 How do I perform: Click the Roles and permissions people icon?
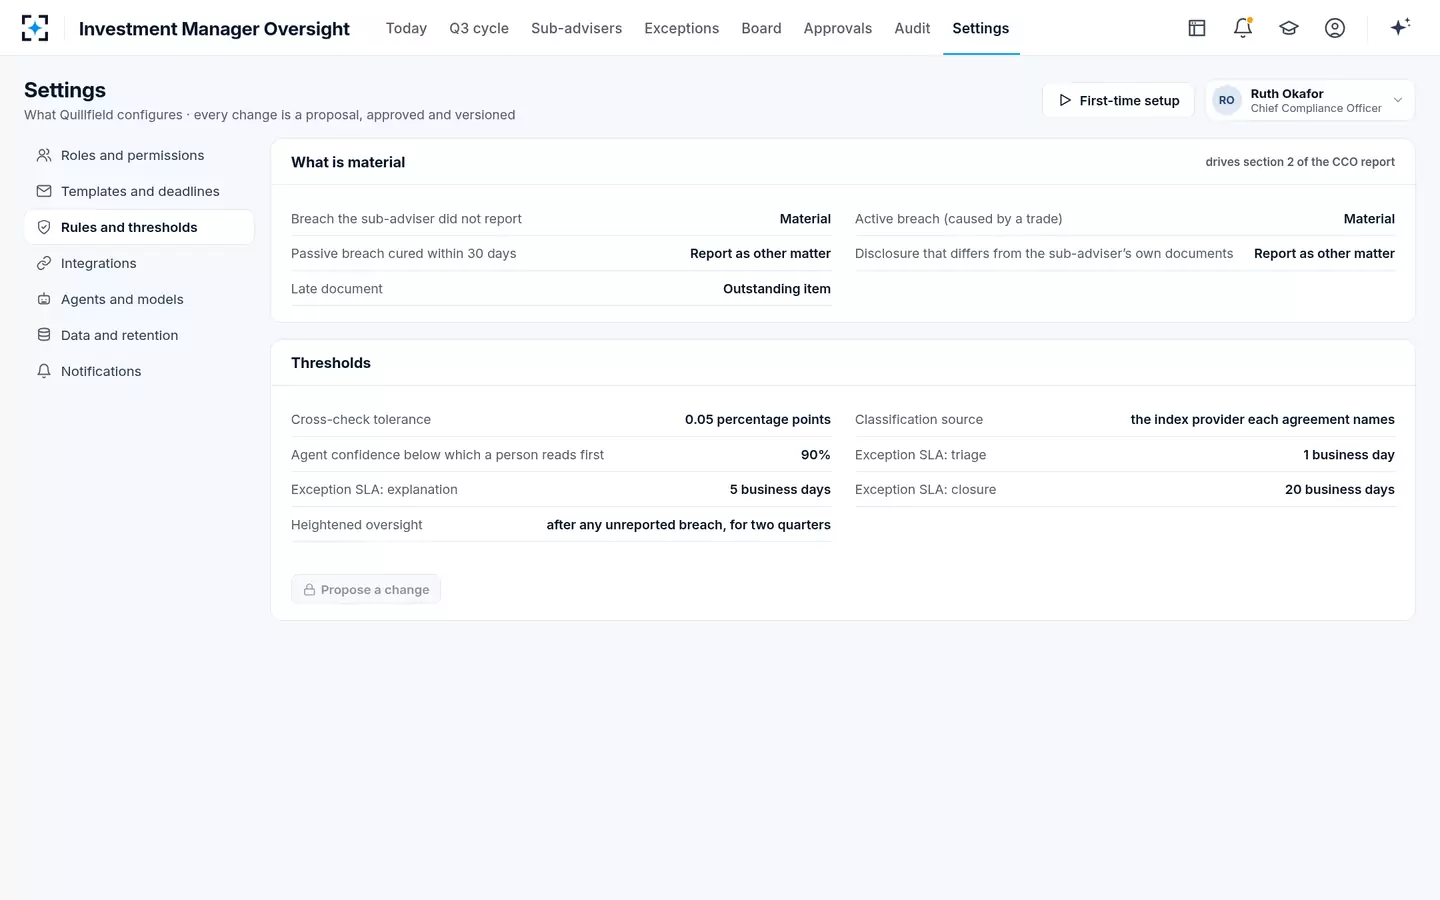coord(44,155)
